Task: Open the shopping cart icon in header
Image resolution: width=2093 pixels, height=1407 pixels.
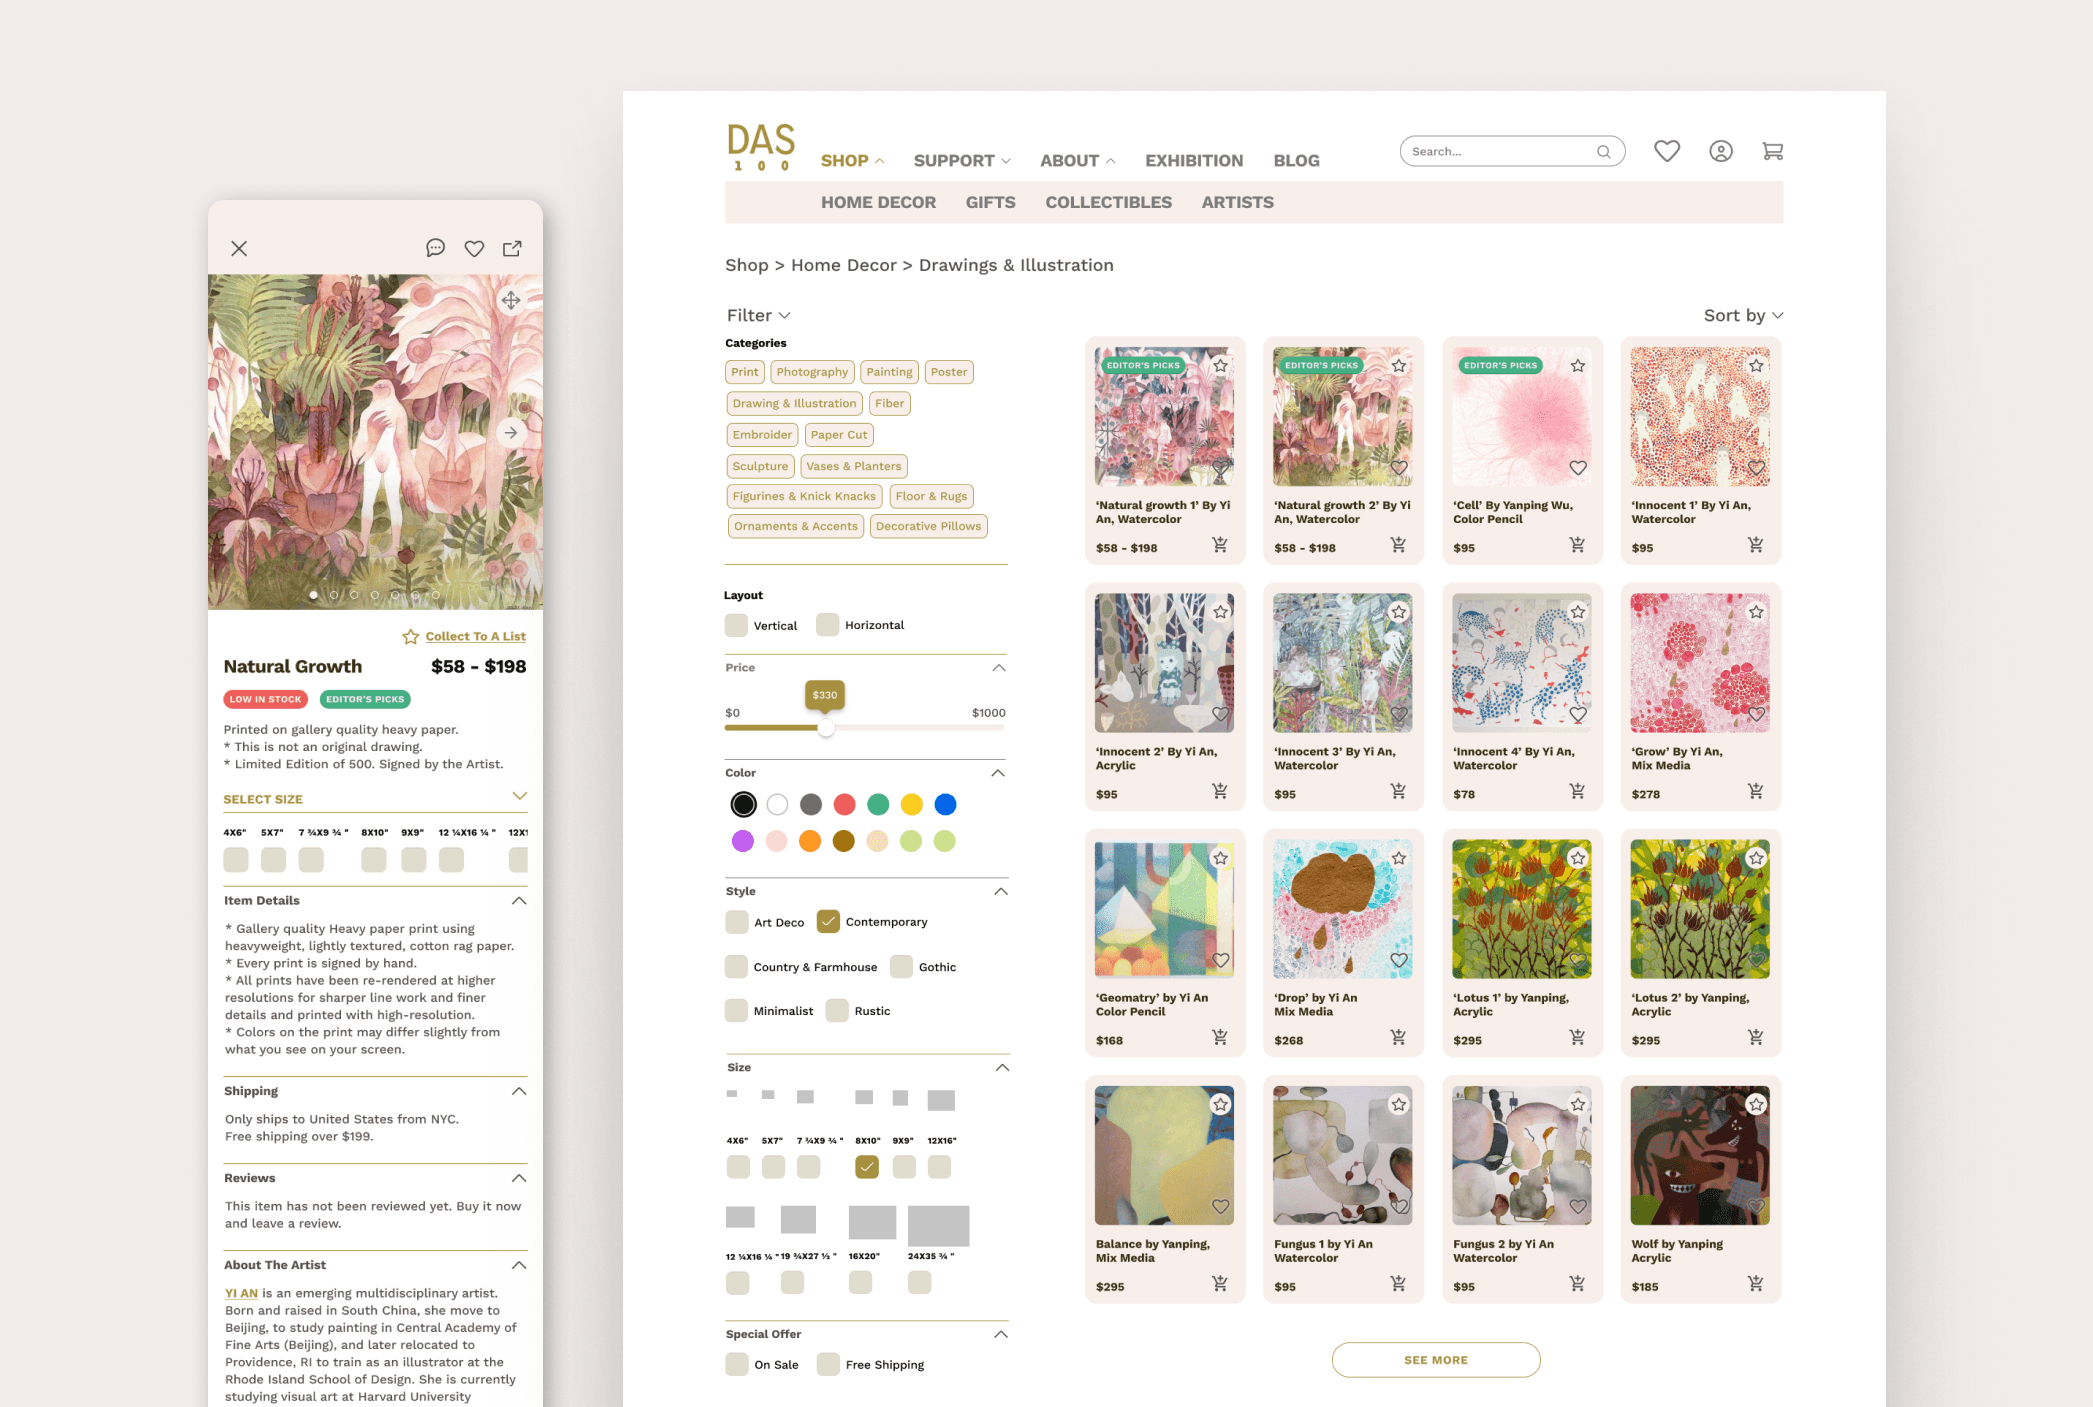Action: pyautogui.click(x=1772, y=151)
